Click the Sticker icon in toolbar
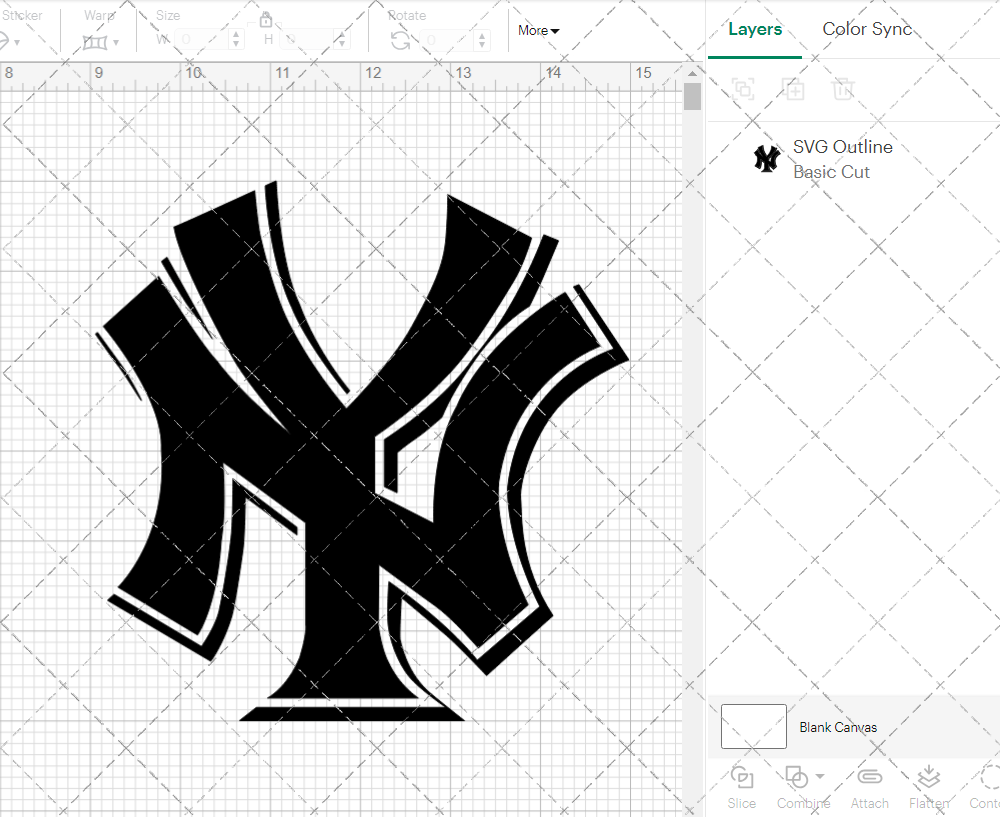The width and height of the screenshot is (1000, 817). [x=3, y=42]
